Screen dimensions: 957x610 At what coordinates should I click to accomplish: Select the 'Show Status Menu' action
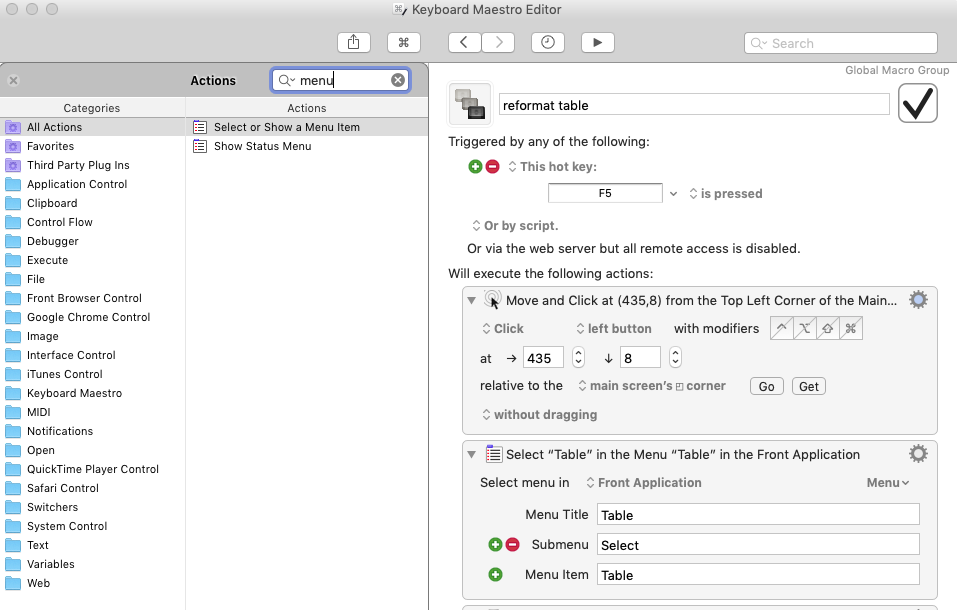(x=307, y=146)
